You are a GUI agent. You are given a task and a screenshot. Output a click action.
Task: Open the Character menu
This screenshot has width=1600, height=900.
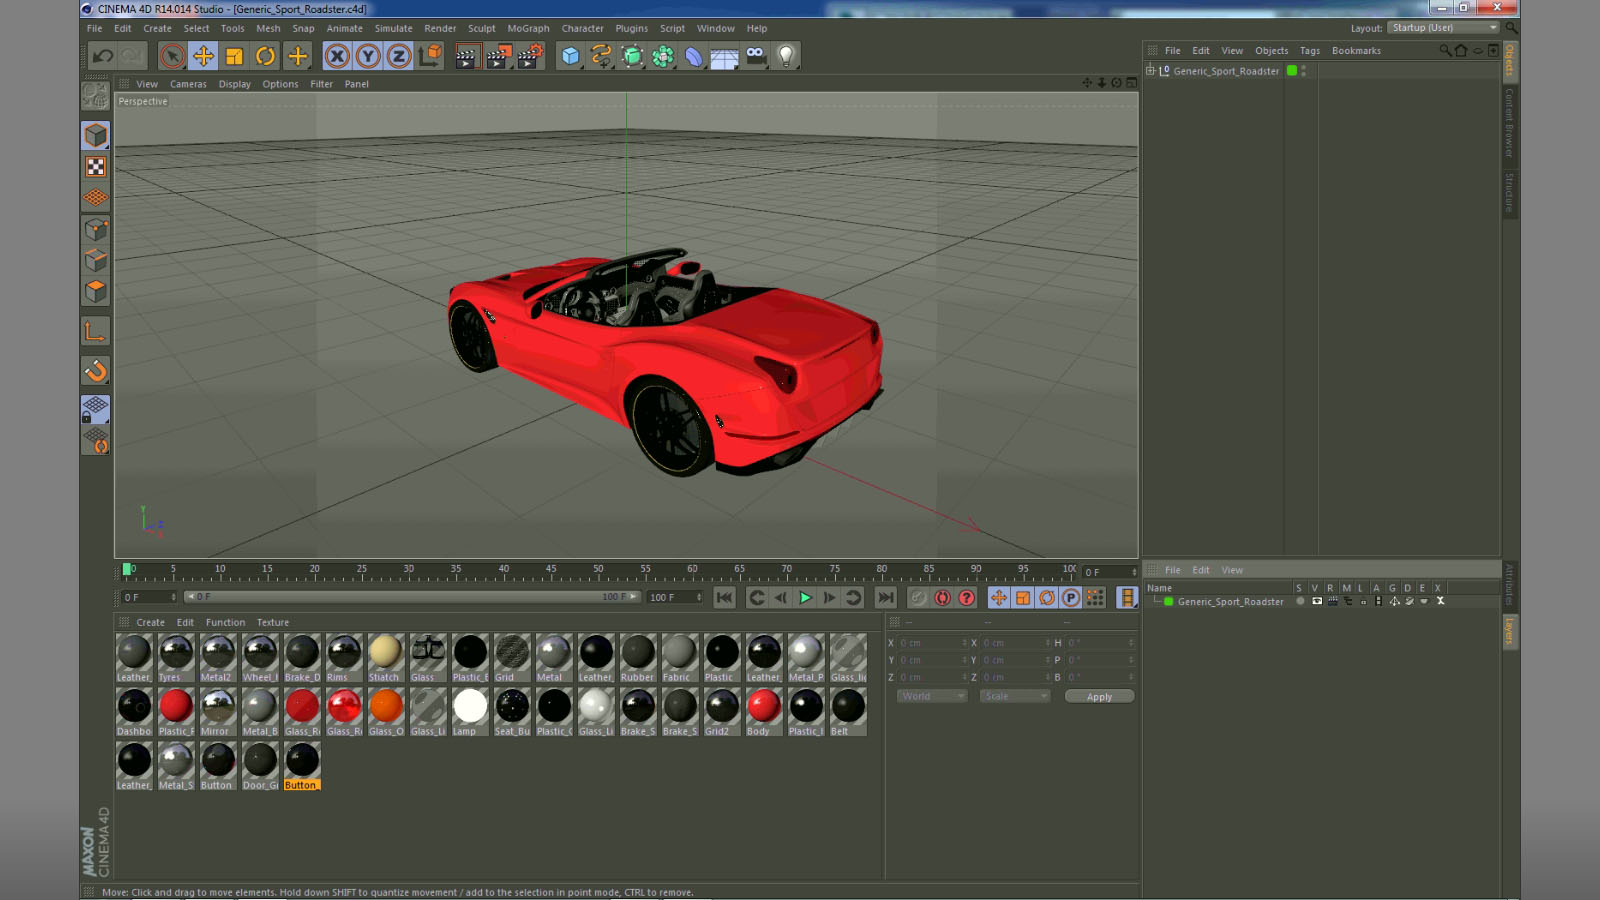(582, 28)
